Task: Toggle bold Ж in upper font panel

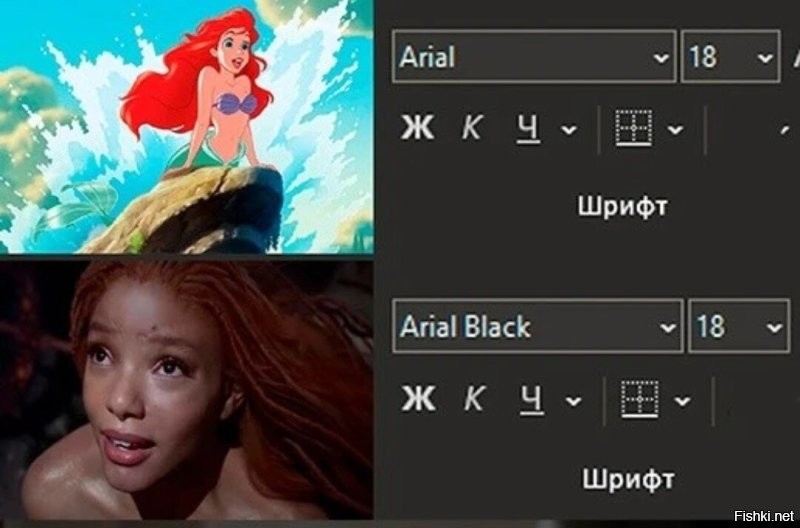Action: [417, 127]
